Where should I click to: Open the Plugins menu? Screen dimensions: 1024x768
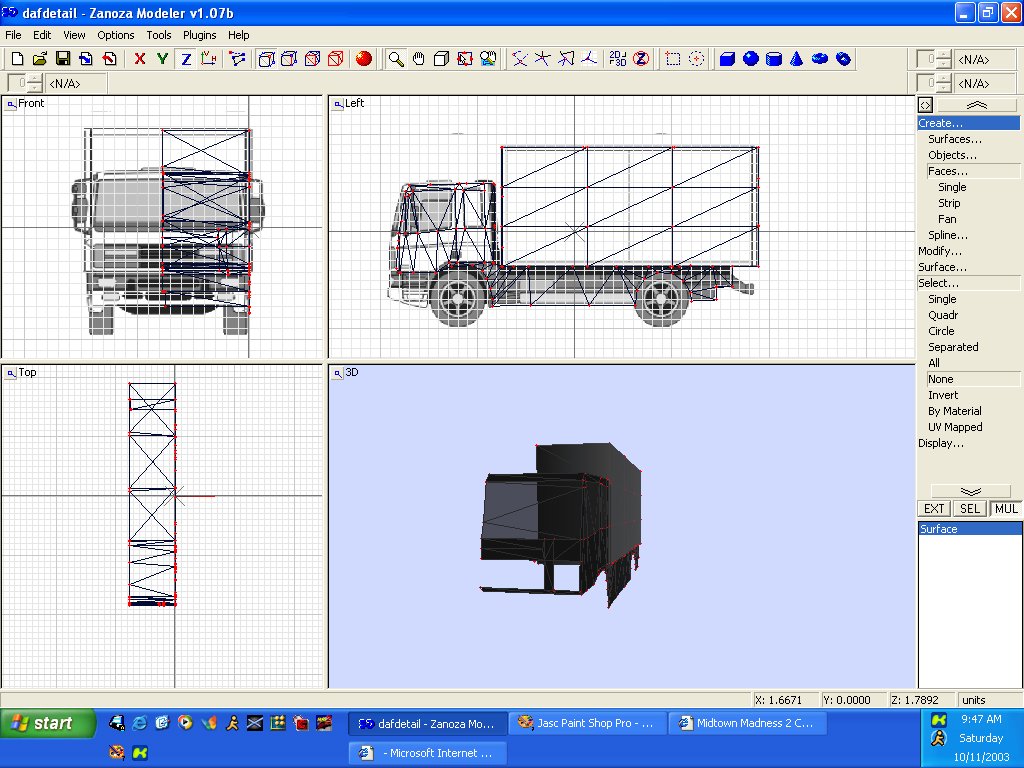click(200, 35)
